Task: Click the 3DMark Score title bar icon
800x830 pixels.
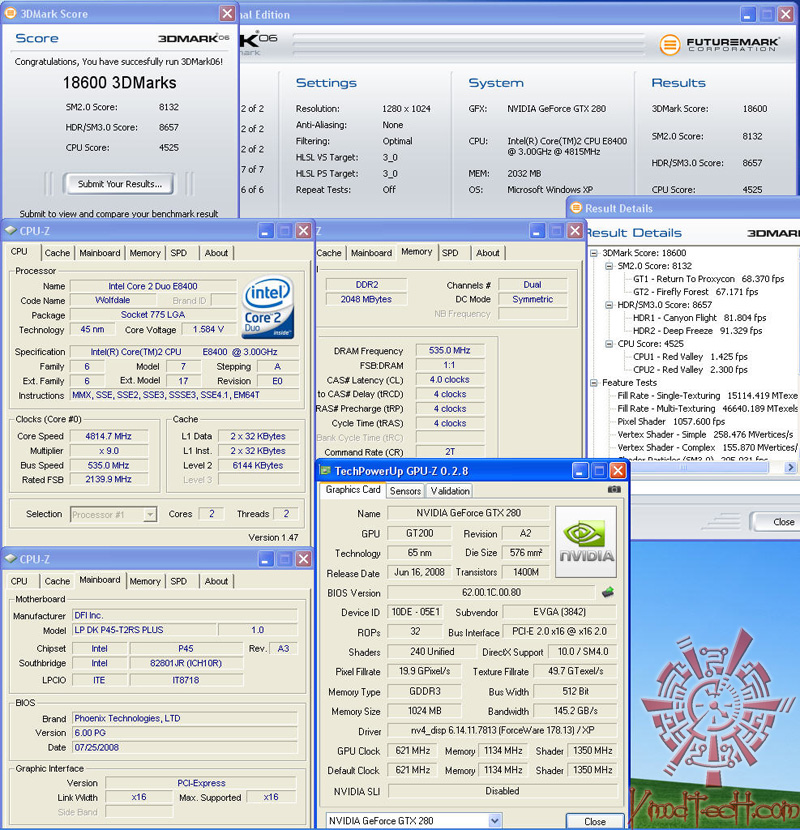Action: (x=10, y=13)
